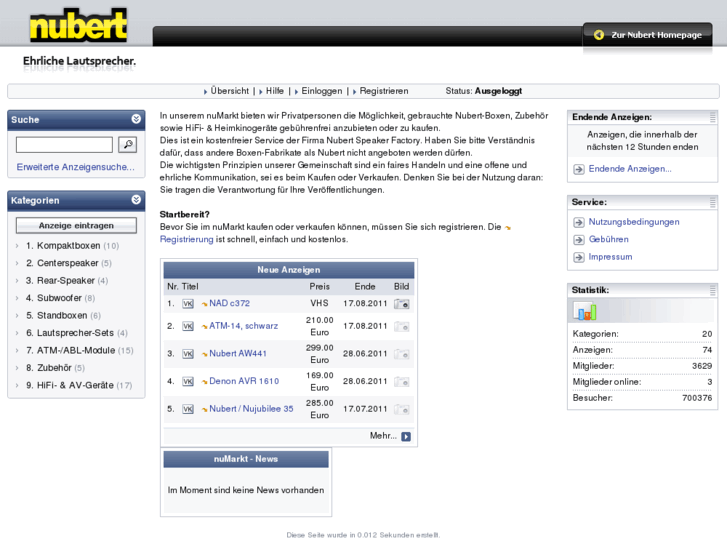Image resolution: width=727 pixels, height=545 pixels.
Task: Click the nuMarkt - News header
Action: tap(246, 459)
